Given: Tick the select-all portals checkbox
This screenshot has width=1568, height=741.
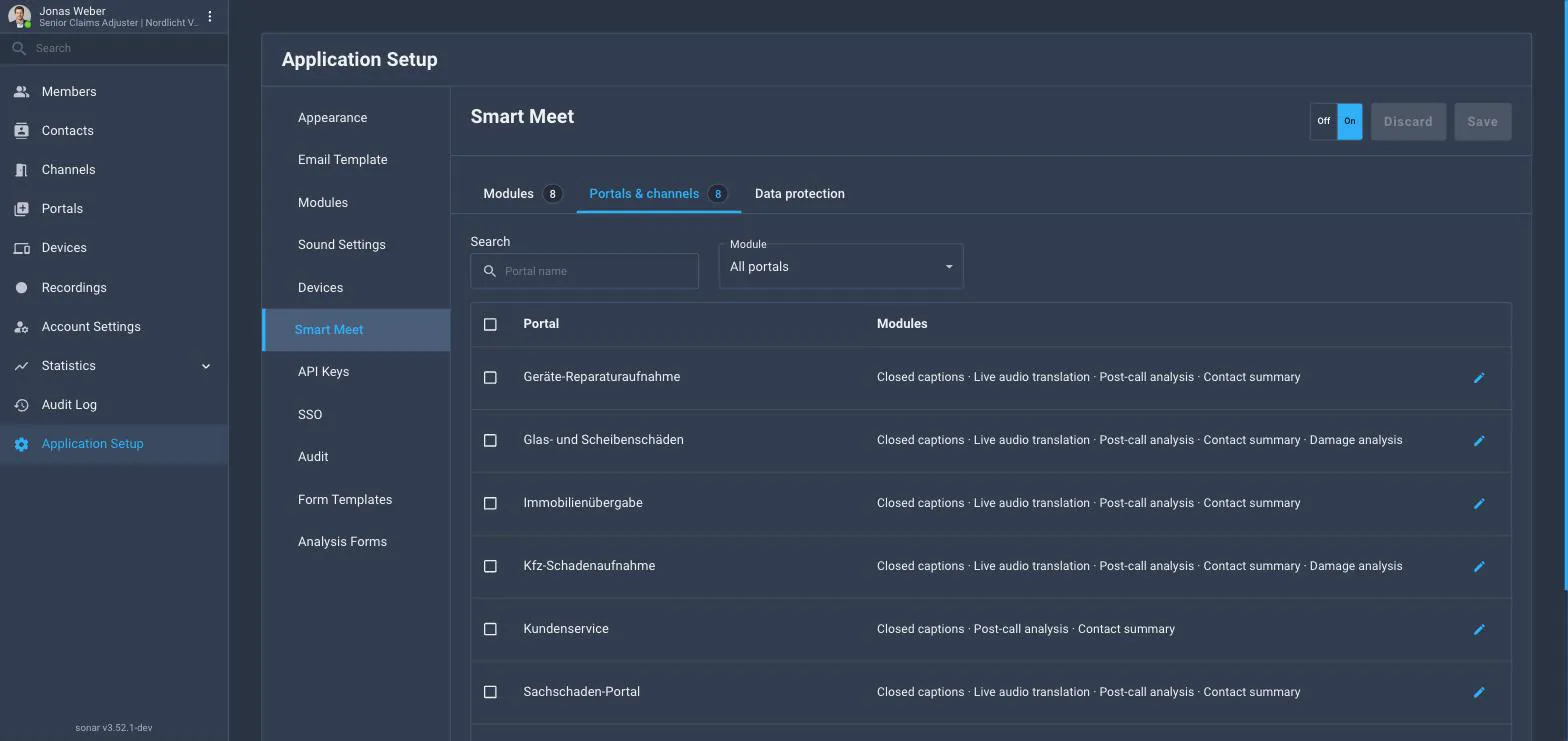Looking at the screenshot, I should (x=490, y=324).
